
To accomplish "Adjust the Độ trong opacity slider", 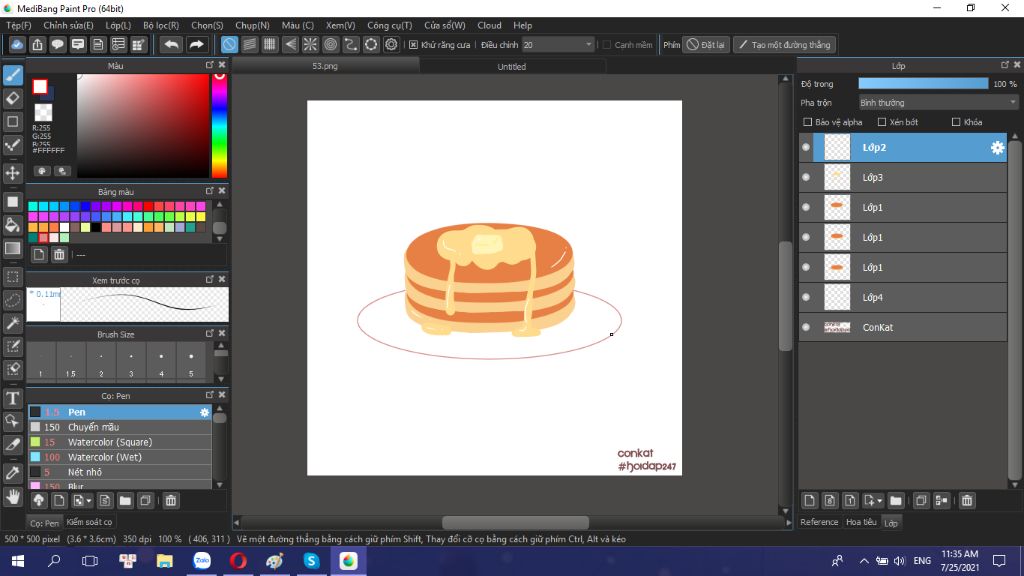I will pyautogui.click(x=923, y=84).
